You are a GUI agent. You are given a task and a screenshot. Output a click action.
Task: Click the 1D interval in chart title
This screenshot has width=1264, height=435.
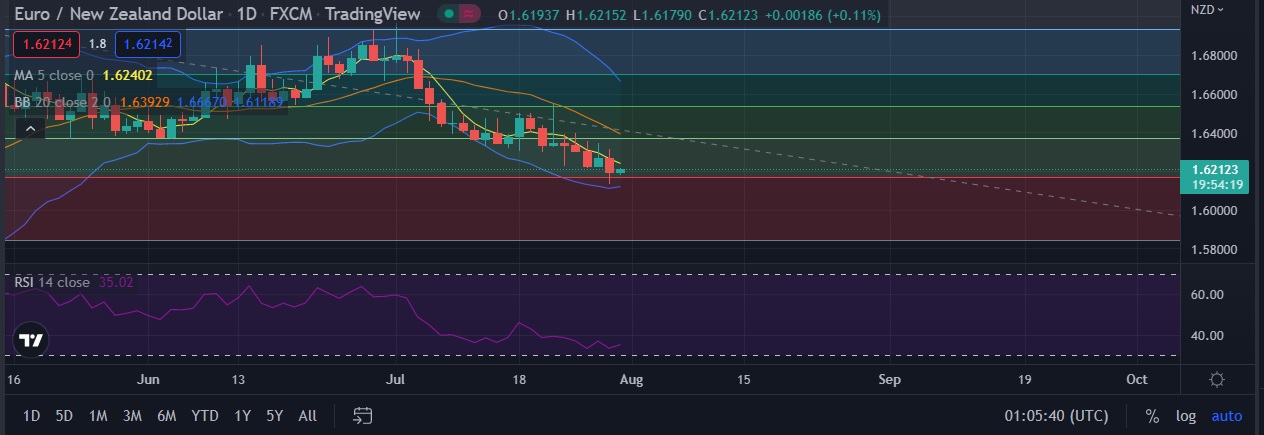click(x=247, y=14)
